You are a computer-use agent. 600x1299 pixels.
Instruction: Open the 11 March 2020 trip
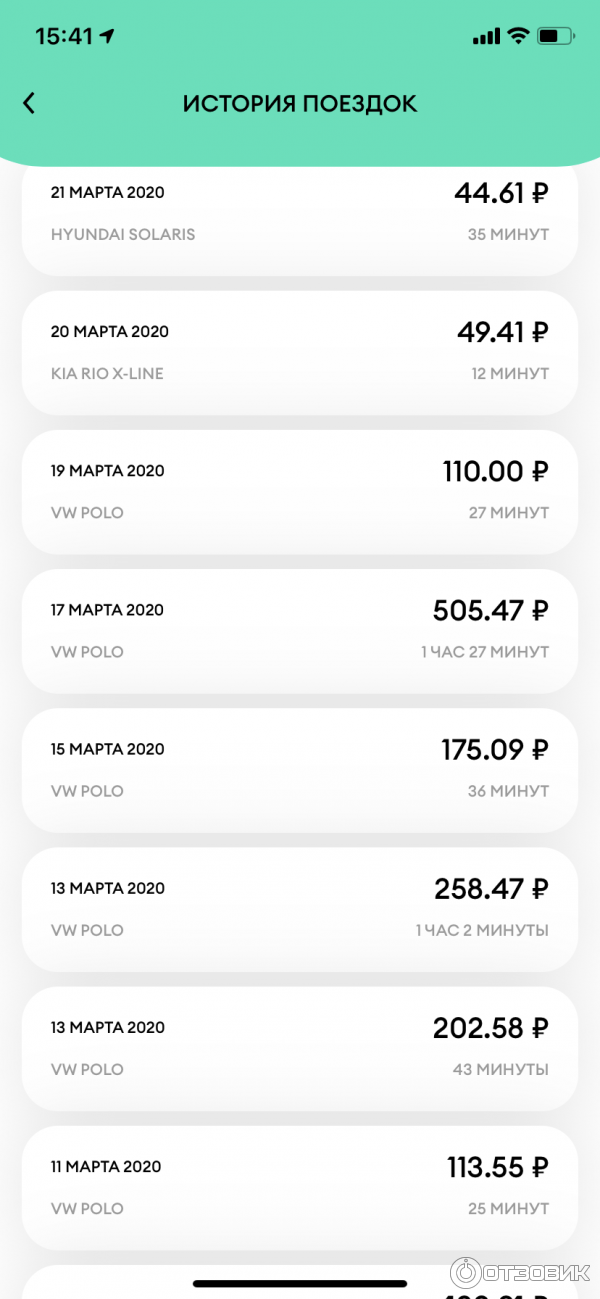point(300,1186)
